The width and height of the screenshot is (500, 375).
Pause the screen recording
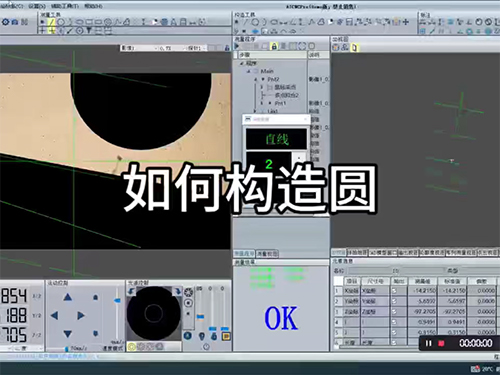[x=429, y=343]
